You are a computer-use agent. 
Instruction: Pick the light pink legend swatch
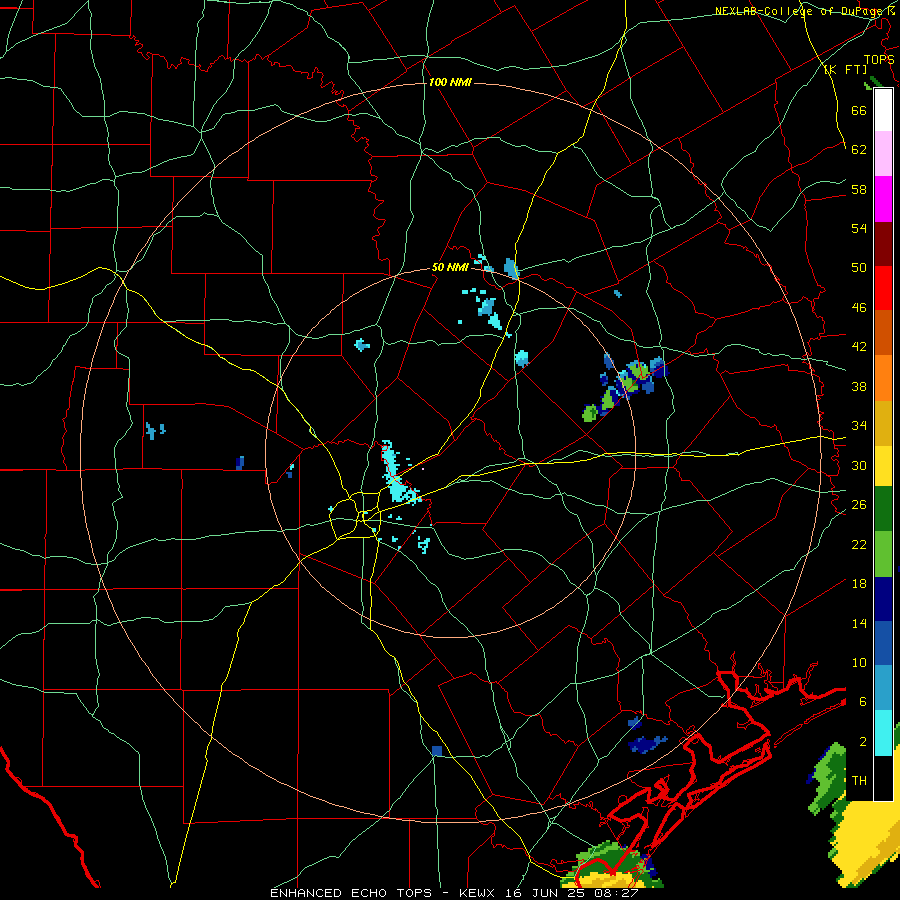883,153
